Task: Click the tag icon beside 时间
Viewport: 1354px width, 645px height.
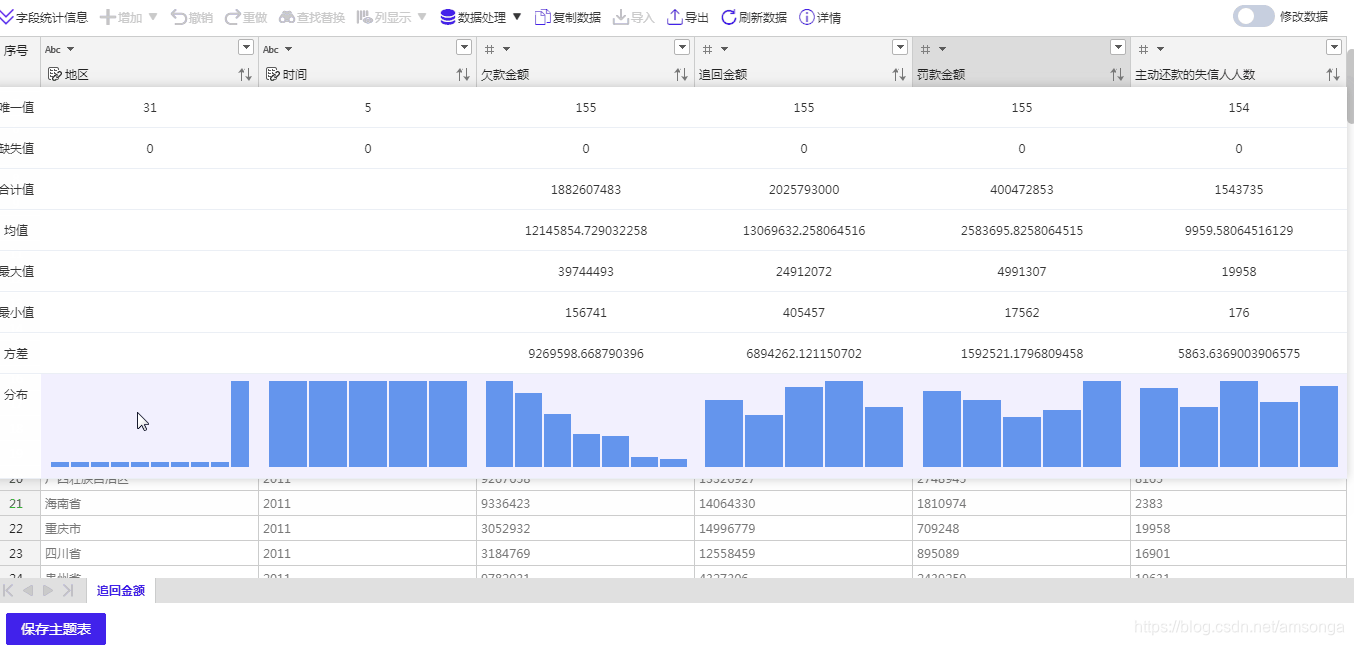Action: tap(273, 74)
